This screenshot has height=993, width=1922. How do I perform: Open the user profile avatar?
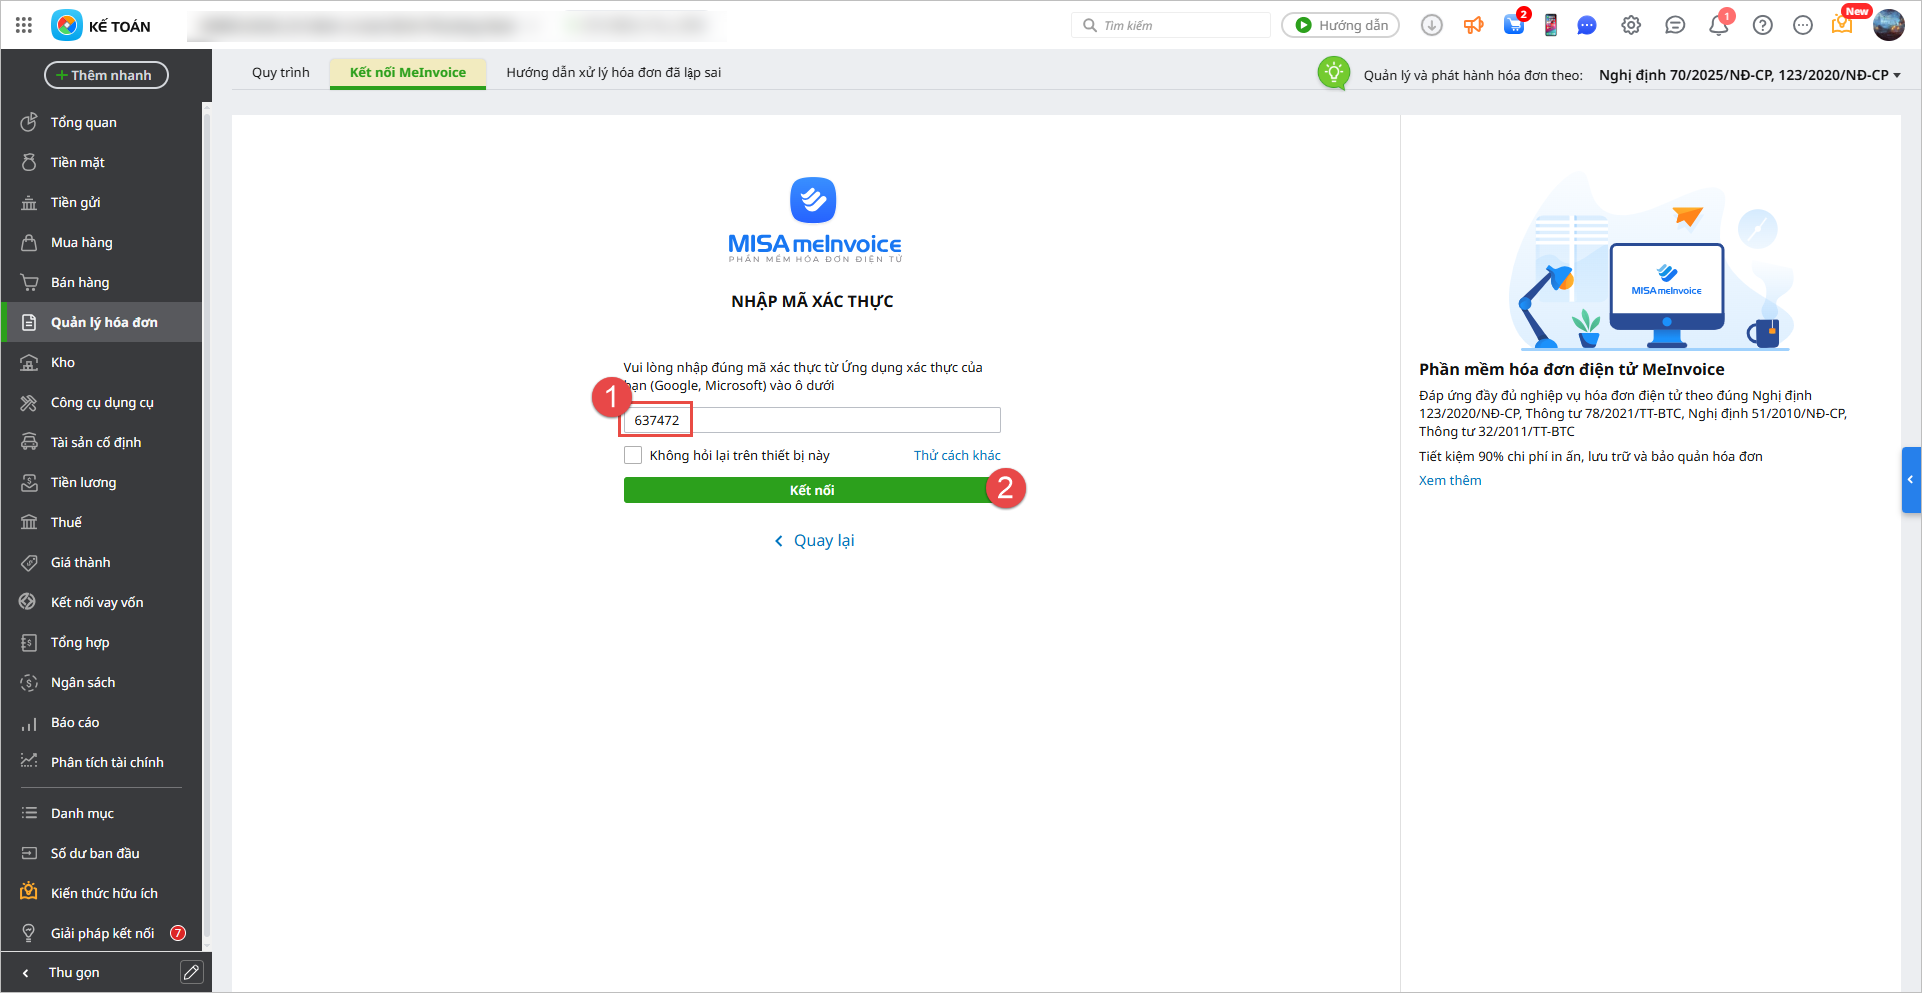[1889, 25]
